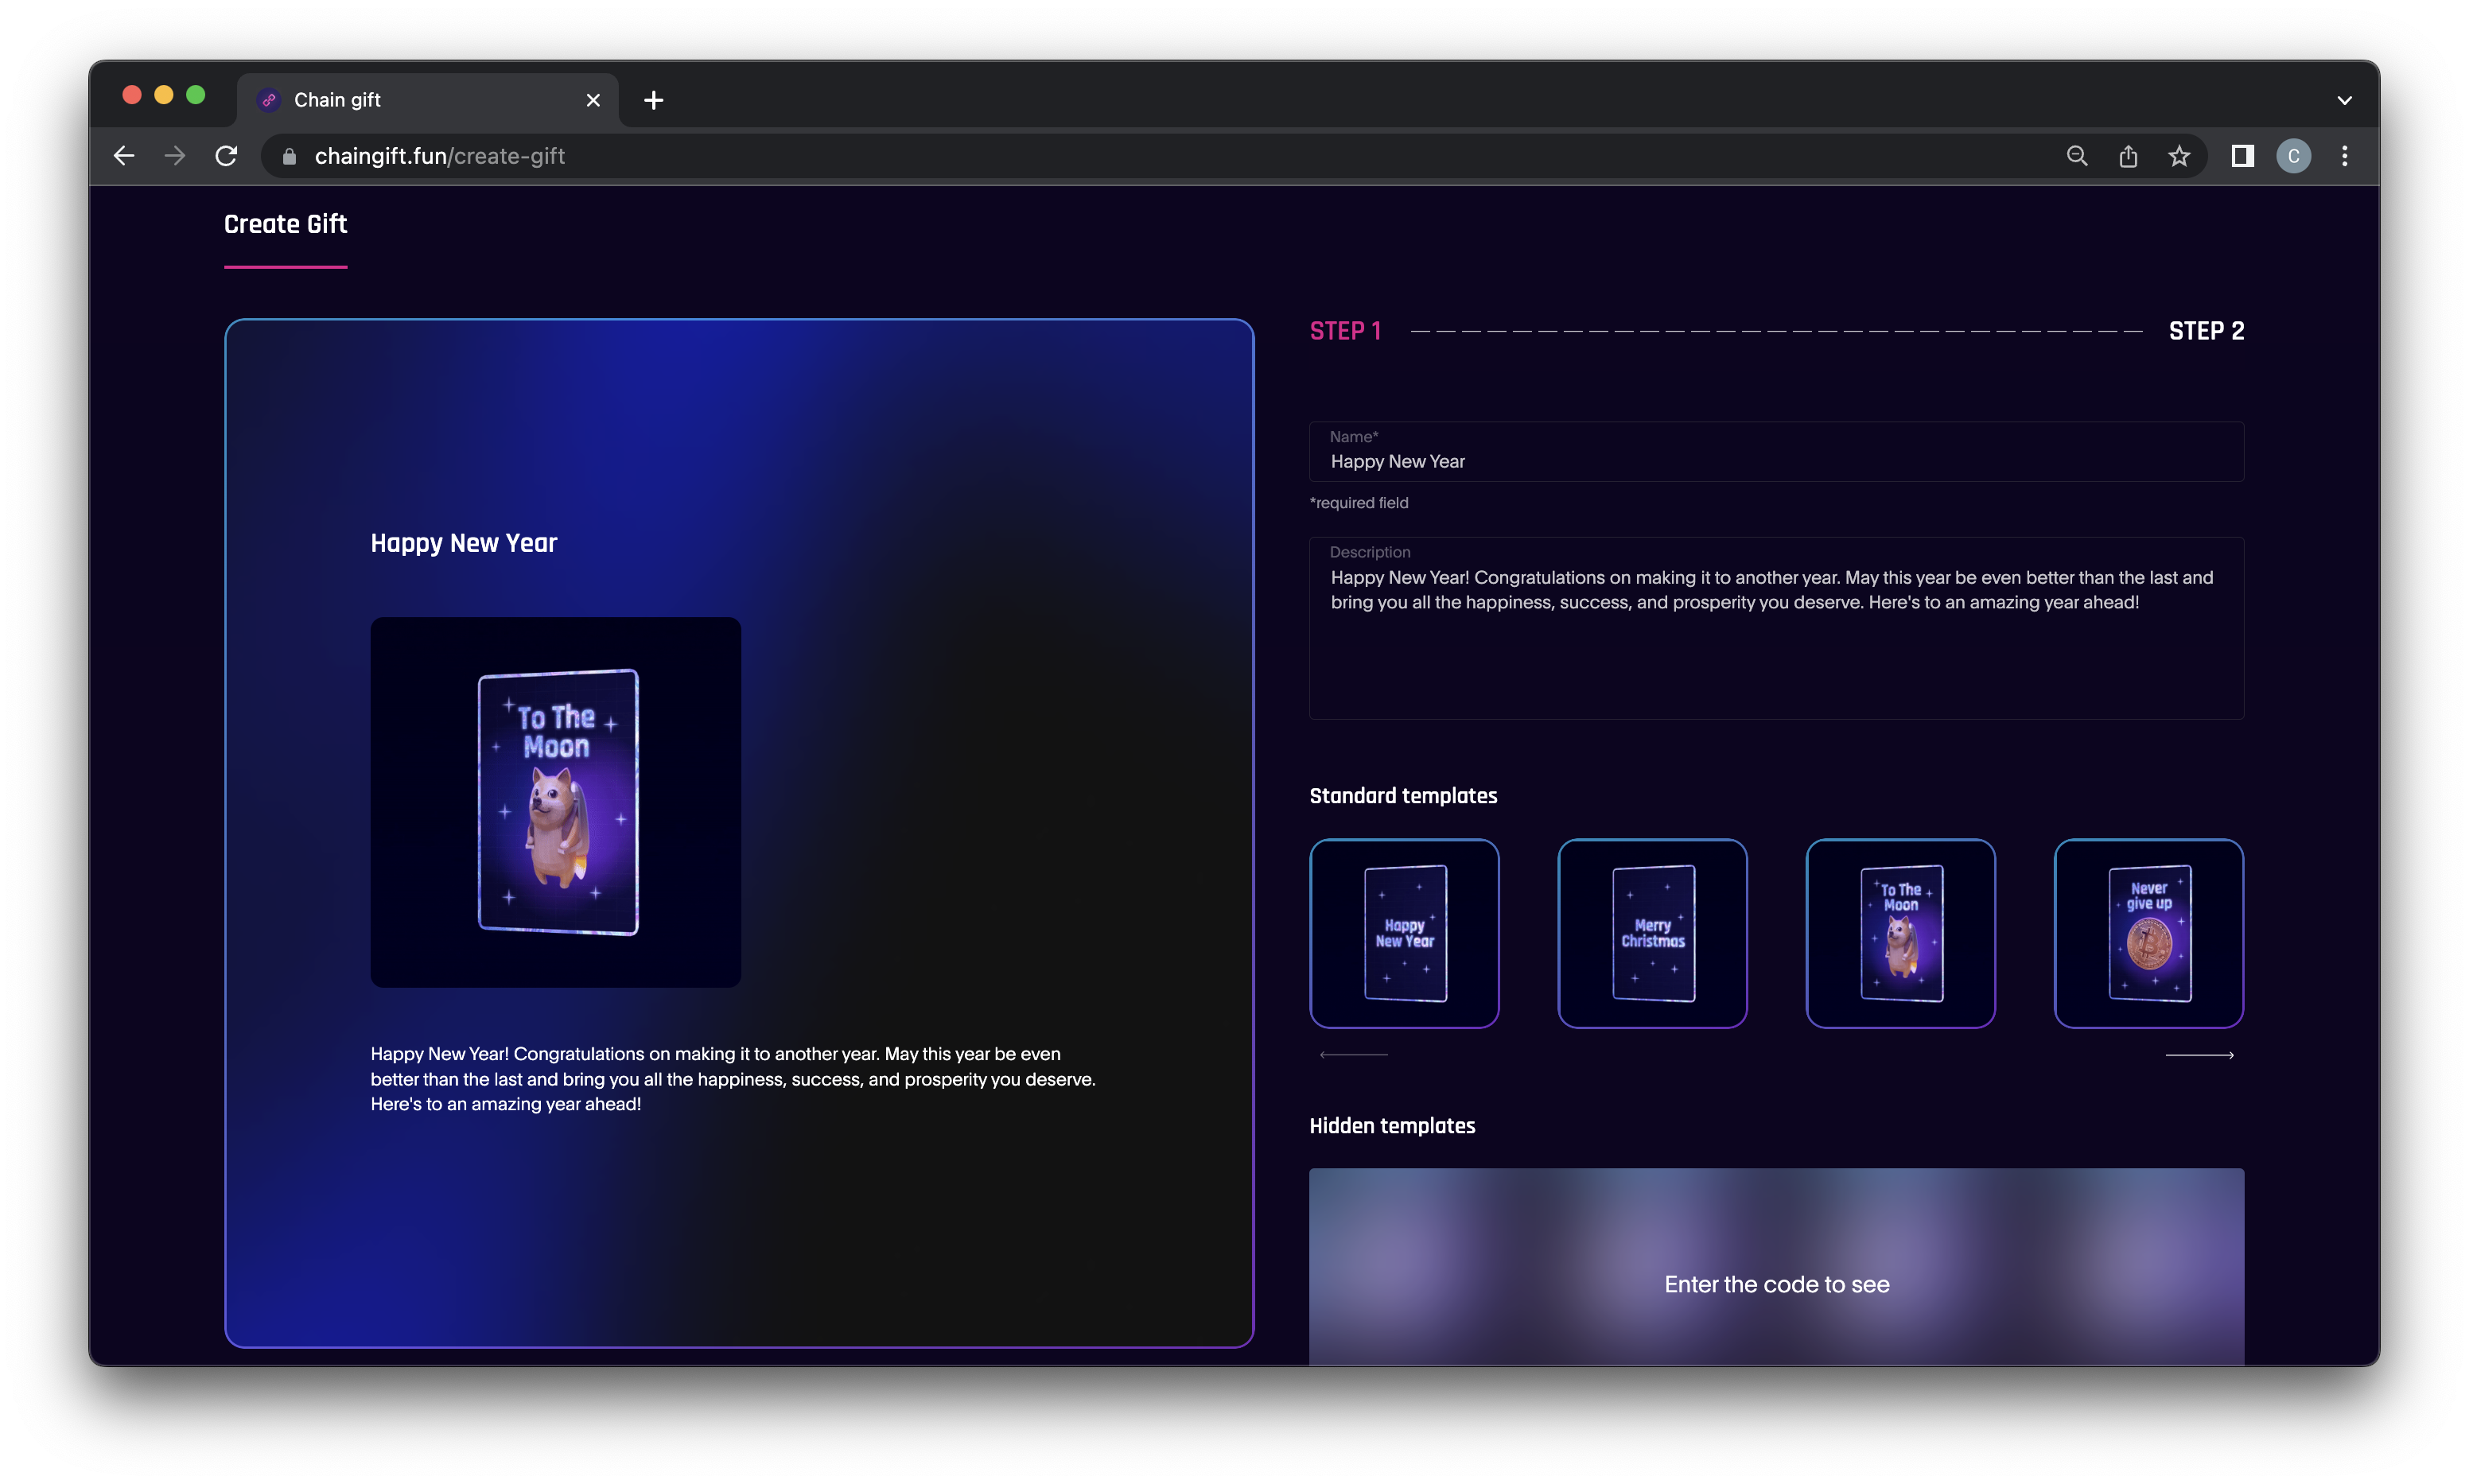Maximize window with green traffic light
This screenshot has height=1484, width=2469.
[x=196, y=95]
